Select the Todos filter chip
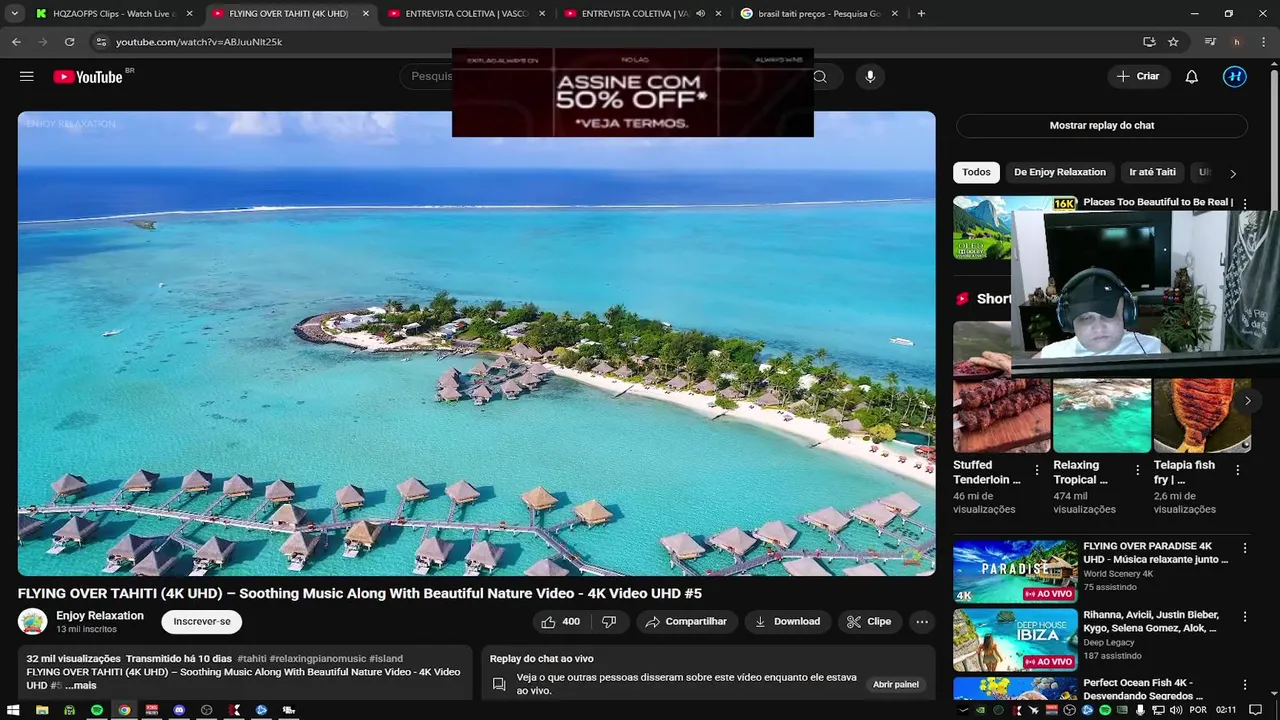1280x720 pixels. [x=976, y=172]
